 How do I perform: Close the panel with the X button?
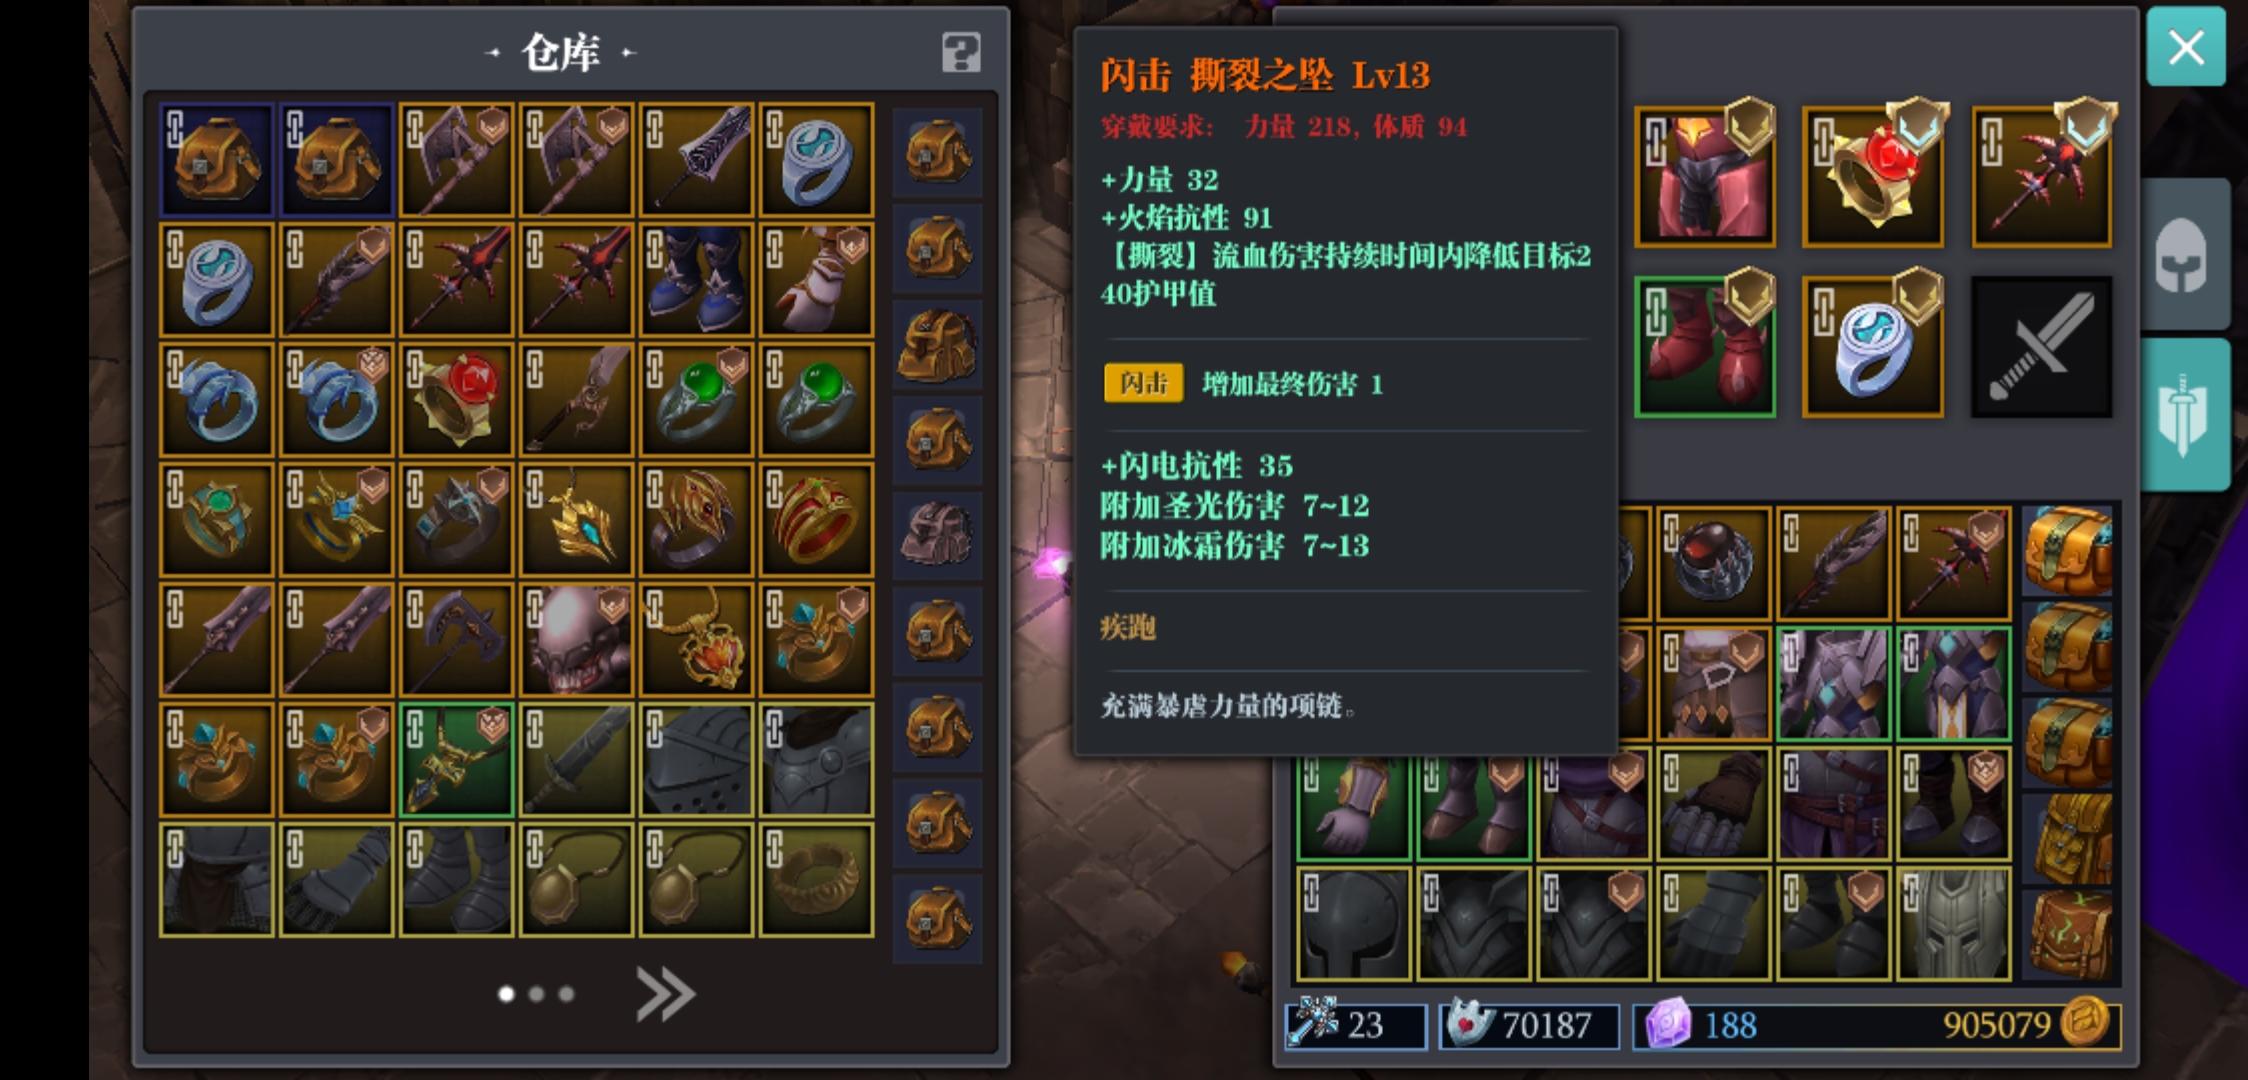(x=2186, y=47)
